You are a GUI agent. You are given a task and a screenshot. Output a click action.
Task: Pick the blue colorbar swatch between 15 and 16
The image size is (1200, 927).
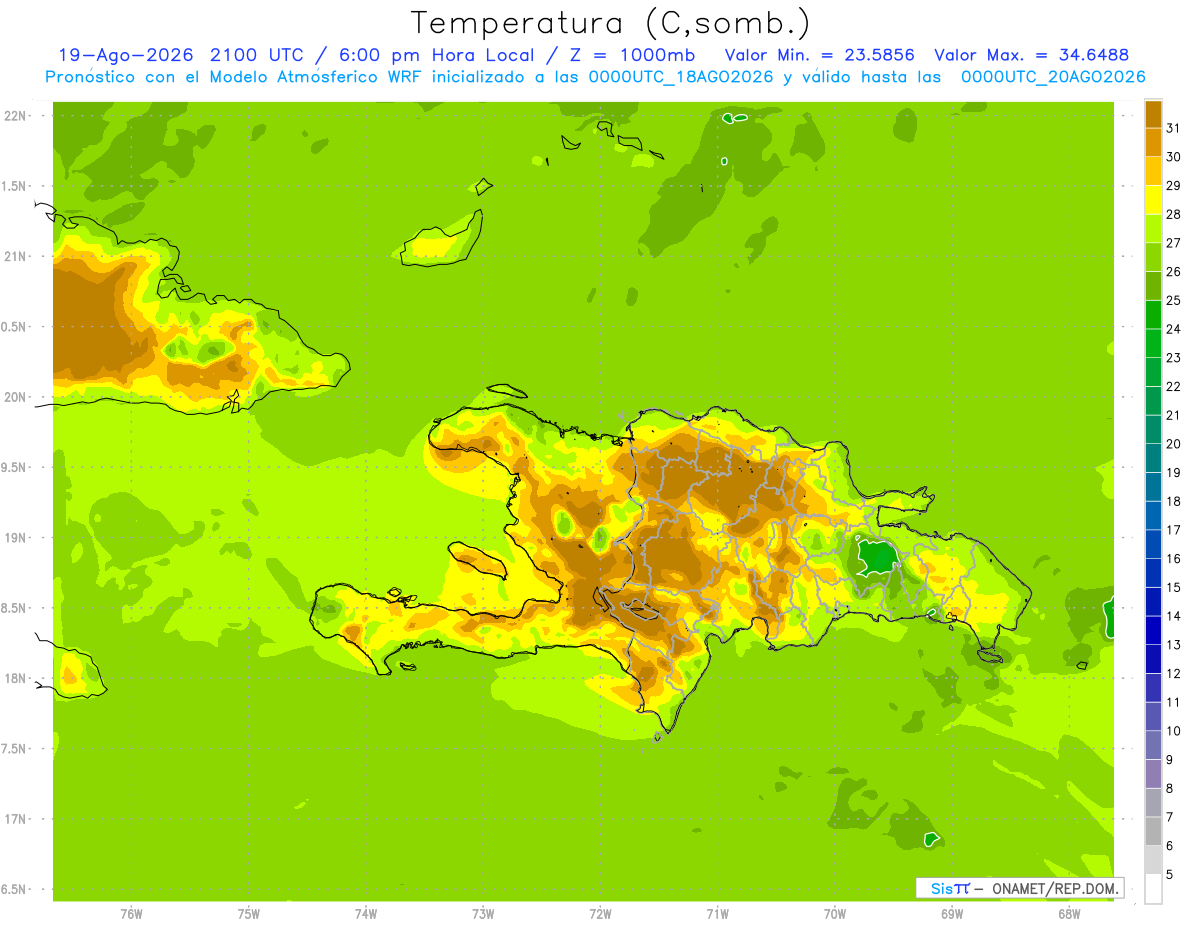[1153, 573]
